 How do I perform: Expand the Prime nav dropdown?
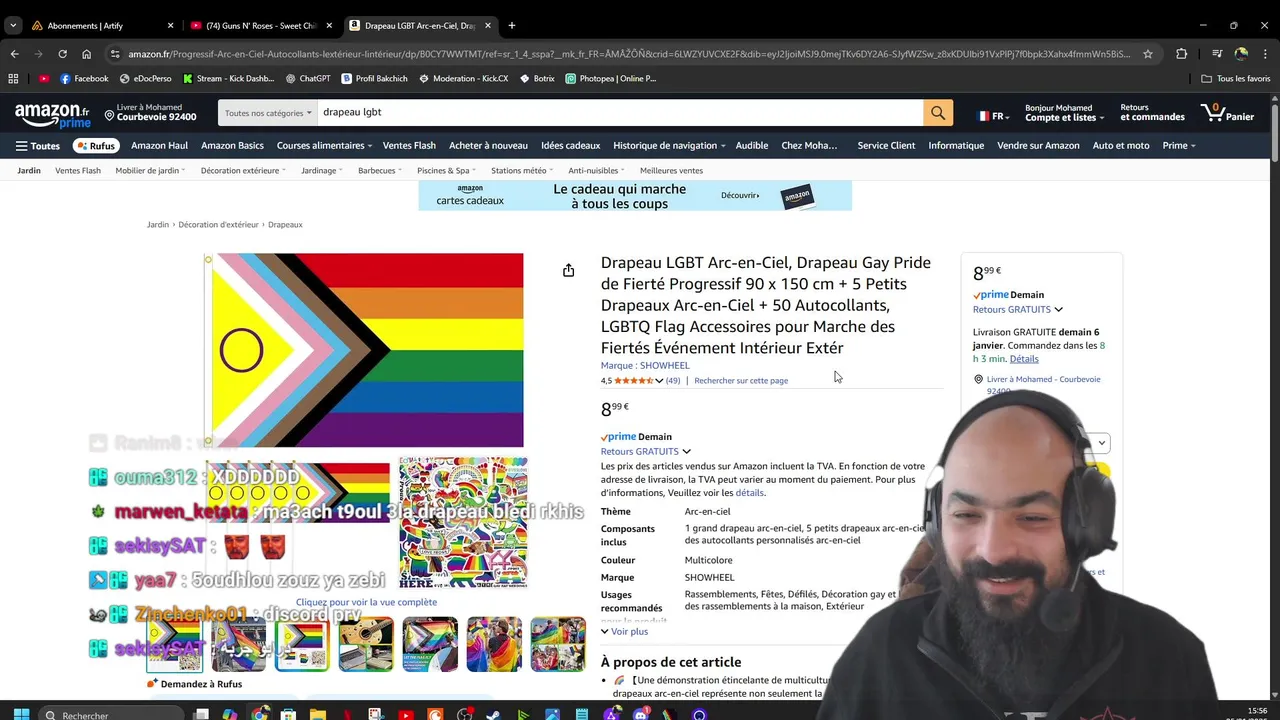(x=1179, y=146)
